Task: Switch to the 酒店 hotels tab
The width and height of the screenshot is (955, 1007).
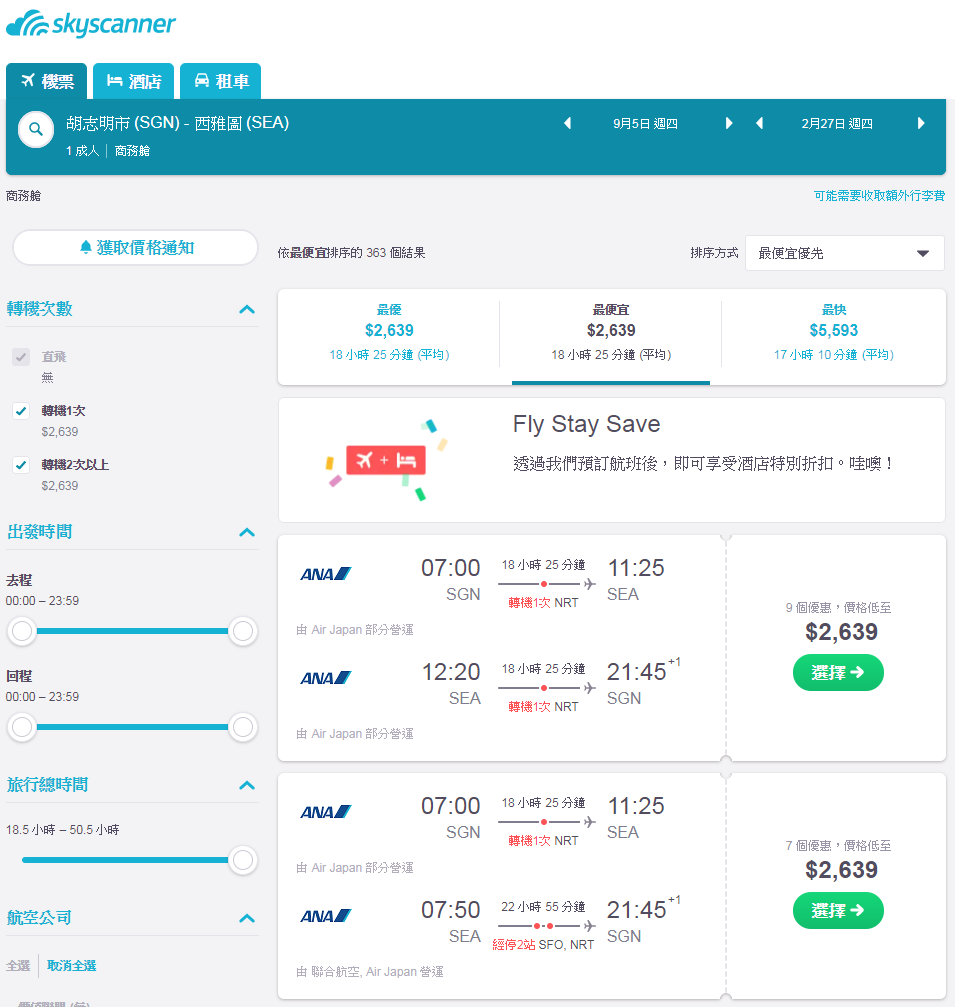Action: [134, 82]
